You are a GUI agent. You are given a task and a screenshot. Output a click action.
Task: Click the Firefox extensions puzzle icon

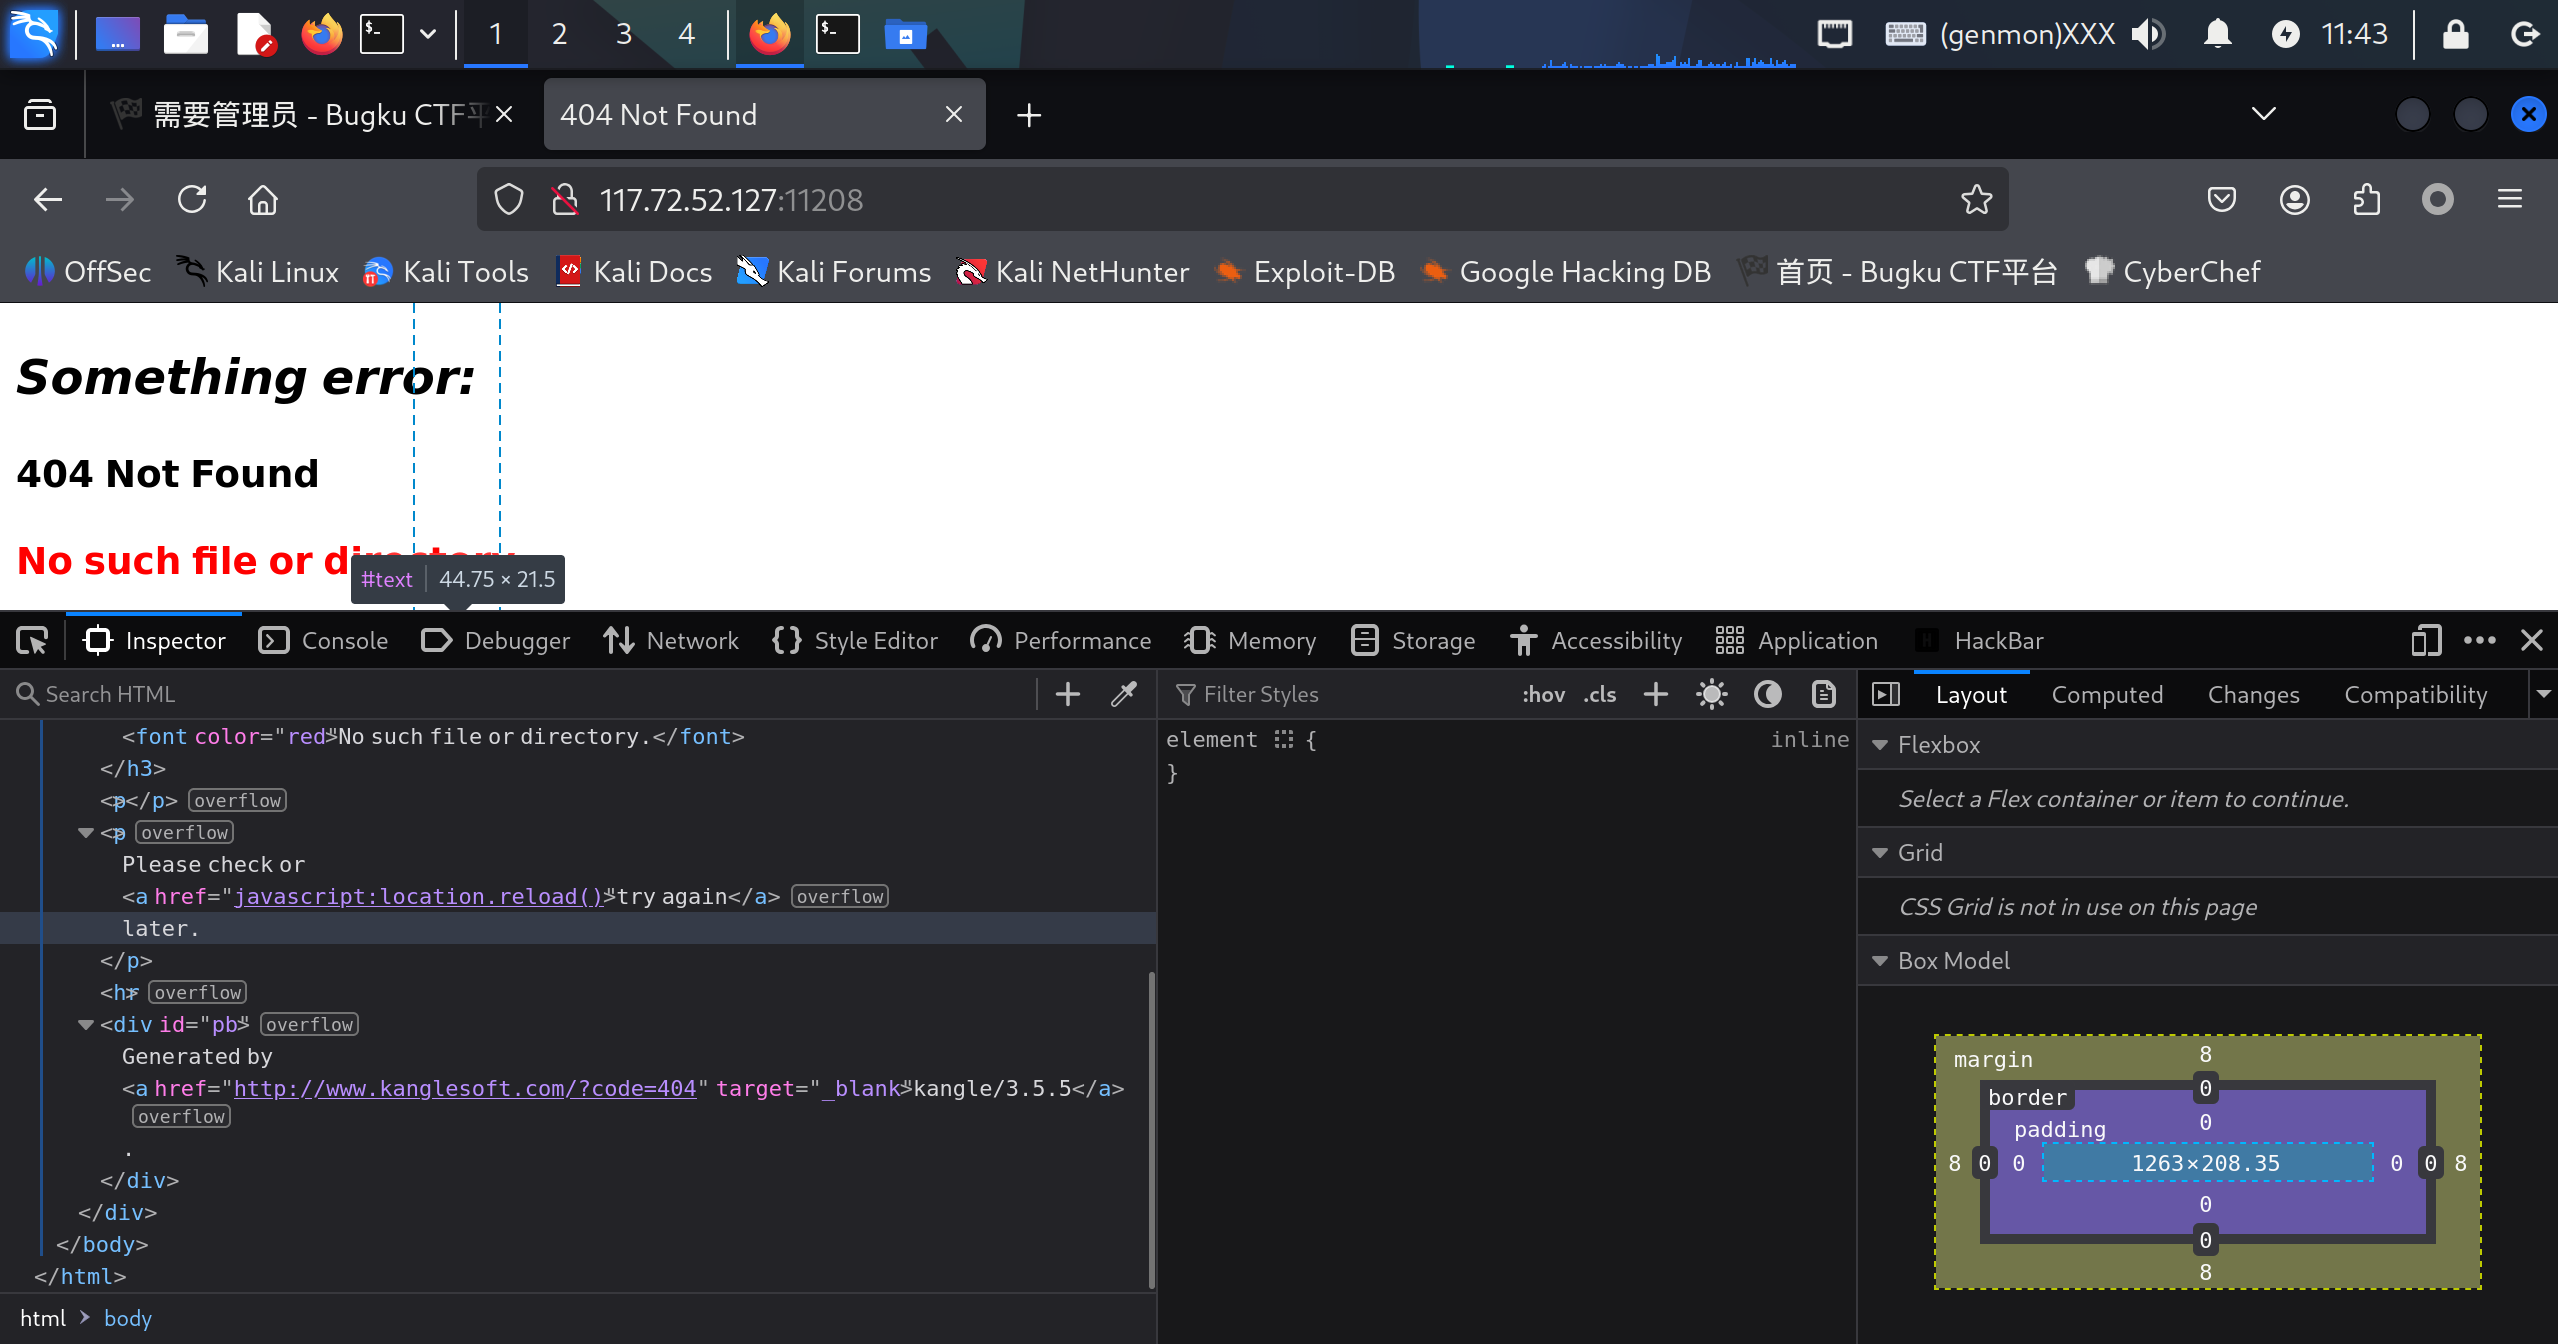click(x=2366, y=200)
